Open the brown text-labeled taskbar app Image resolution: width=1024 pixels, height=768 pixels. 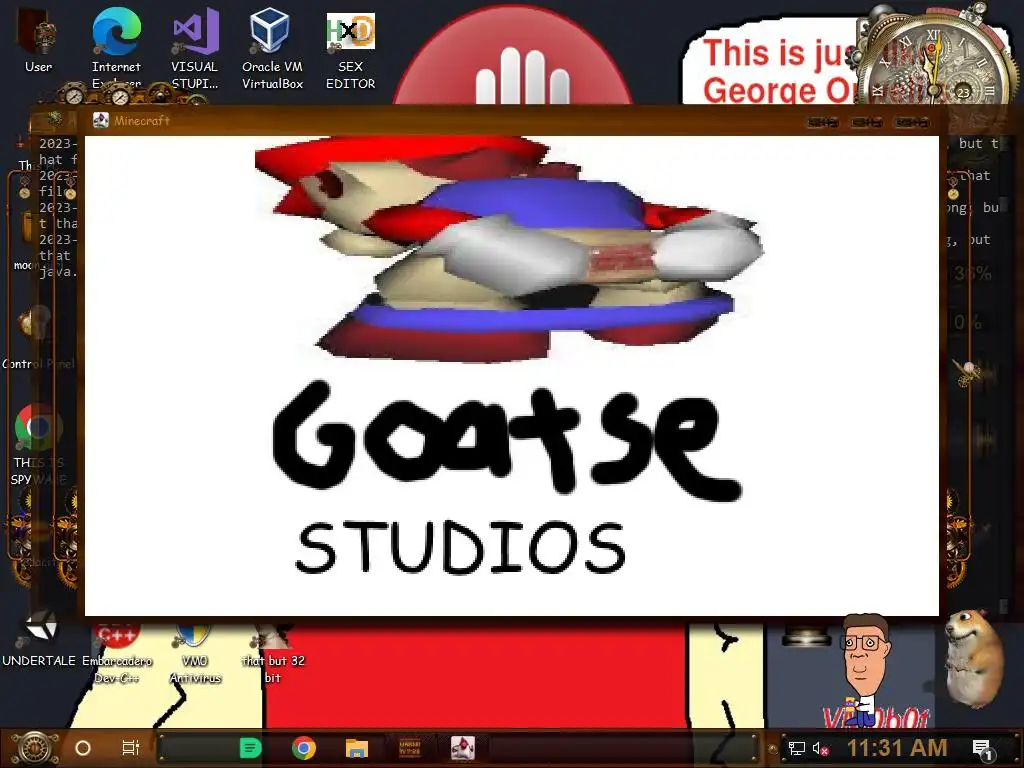coord(409,748)
